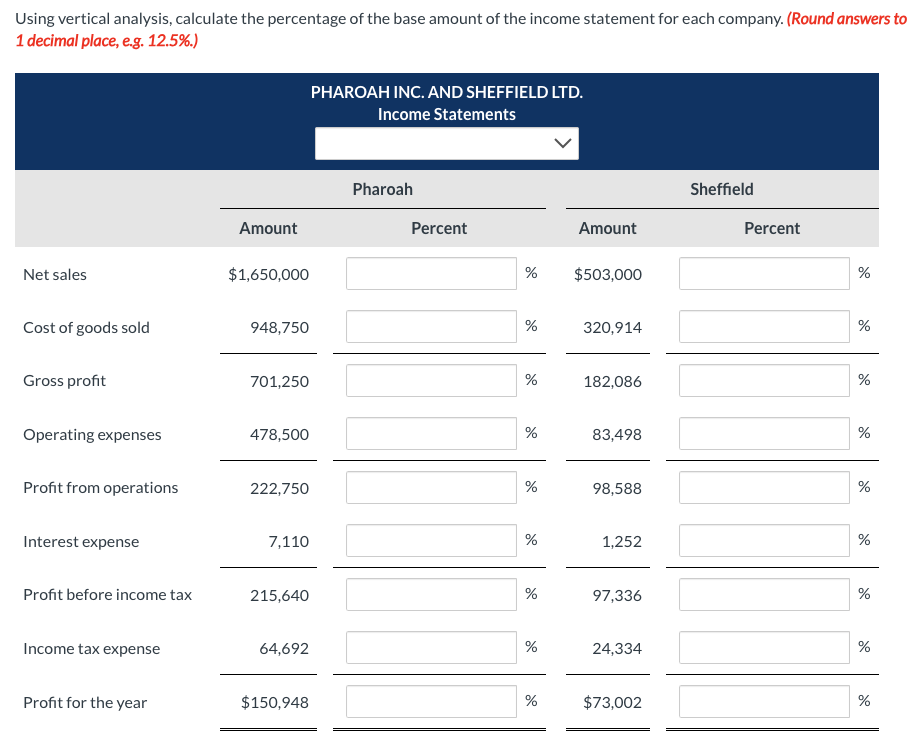Select the Sheffield Profit from operations percent box
Image resolution: width=922 pixels, height=739 pixels.
pyautogui.click(x=763, y=487)
